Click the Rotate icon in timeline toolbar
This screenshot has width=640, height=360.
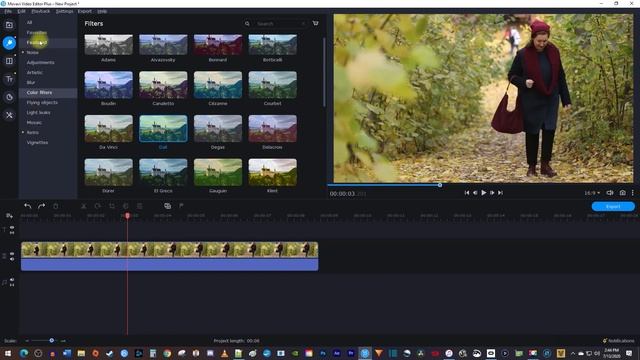pyautogui.click(x=98, y=206)
